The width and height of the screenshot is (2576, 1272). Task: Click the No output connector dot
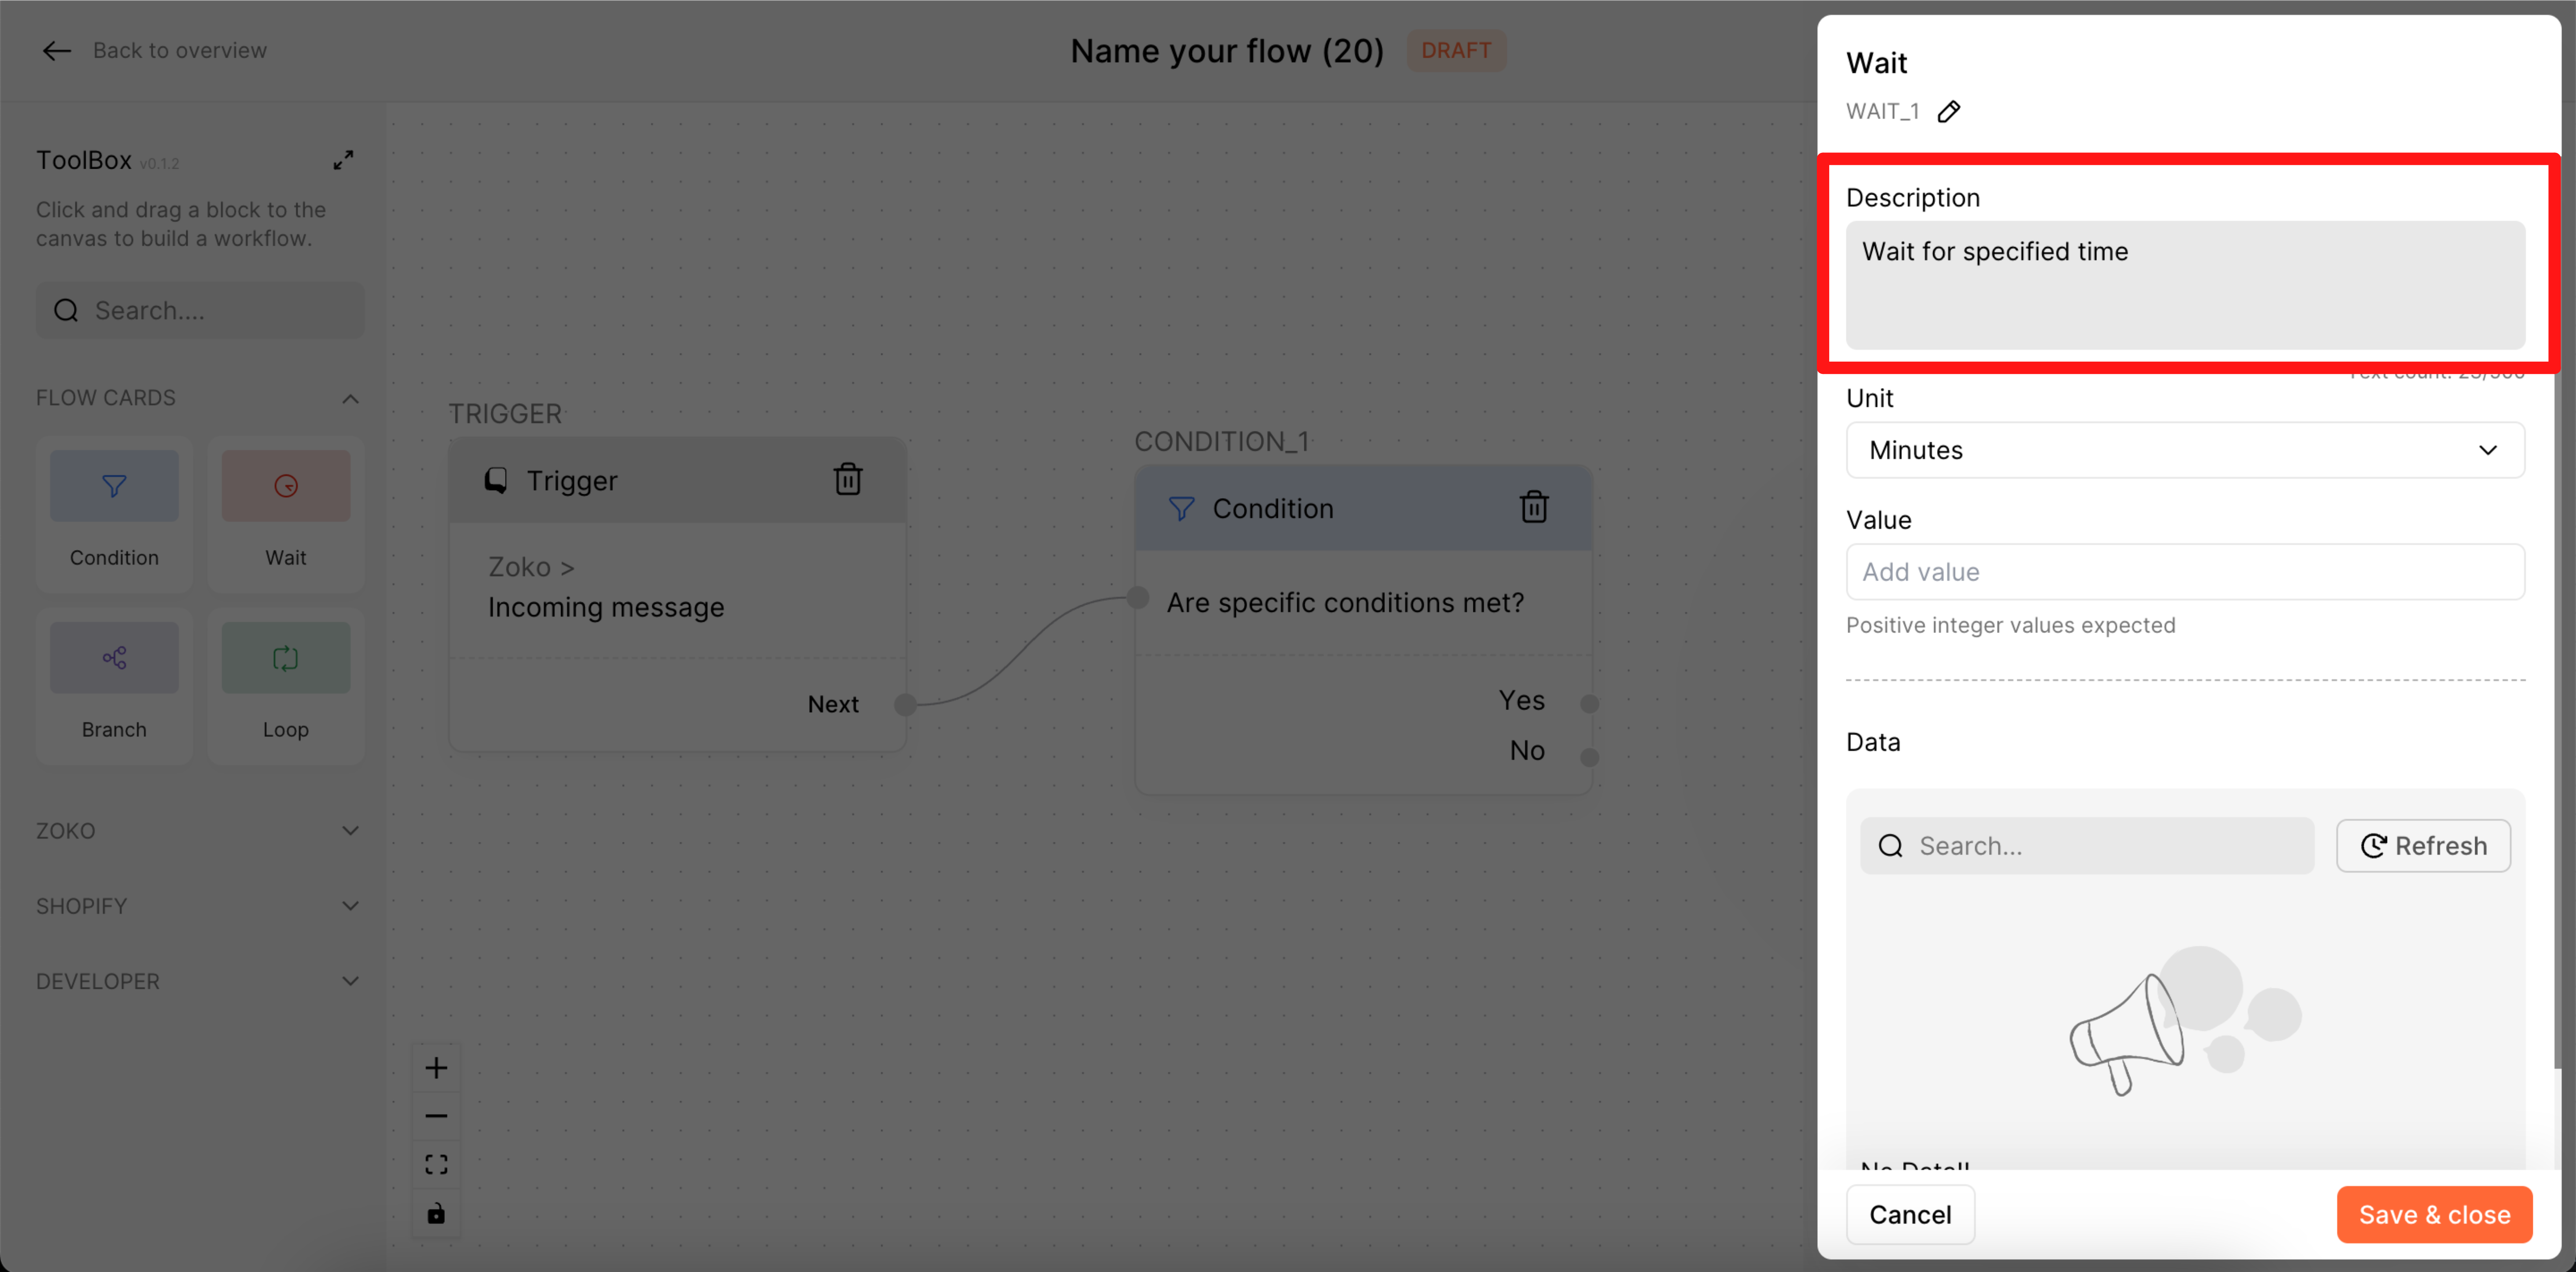(x=1589, y=757)
